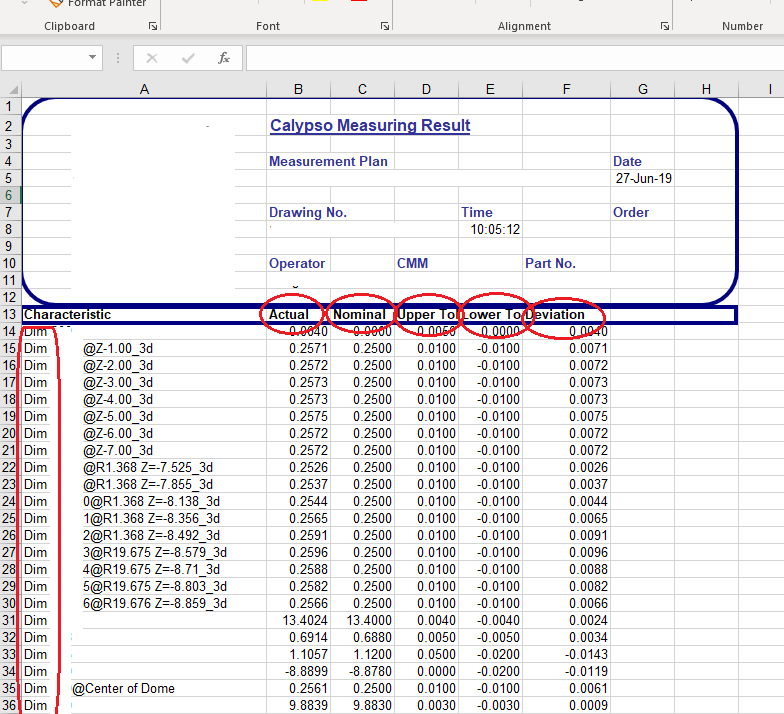Click the Format Painter button
The width and height of the screenshot is (784, 714).
click(x=98, y=4)
